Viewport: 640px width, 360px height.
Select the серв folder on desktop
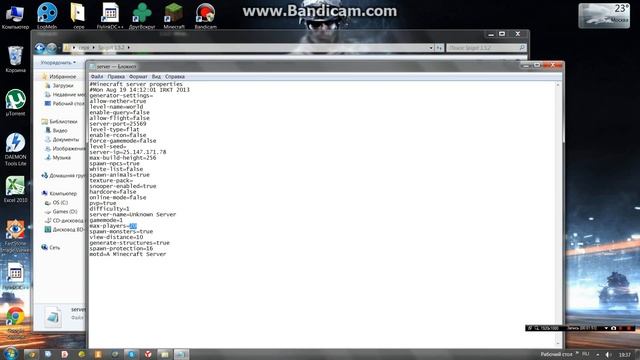(78, 16)
